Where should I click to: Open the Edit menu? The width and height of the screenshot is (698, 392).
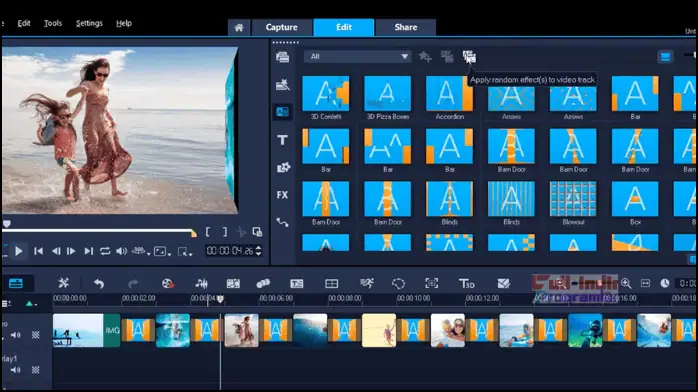(x=24, y=23)
